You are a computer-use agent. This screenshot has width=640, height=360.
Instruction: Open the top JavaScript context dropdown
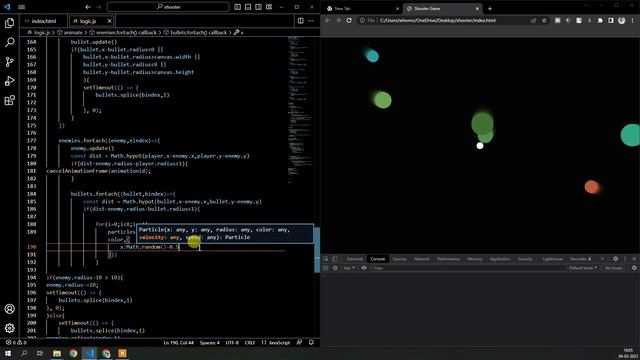349,268
